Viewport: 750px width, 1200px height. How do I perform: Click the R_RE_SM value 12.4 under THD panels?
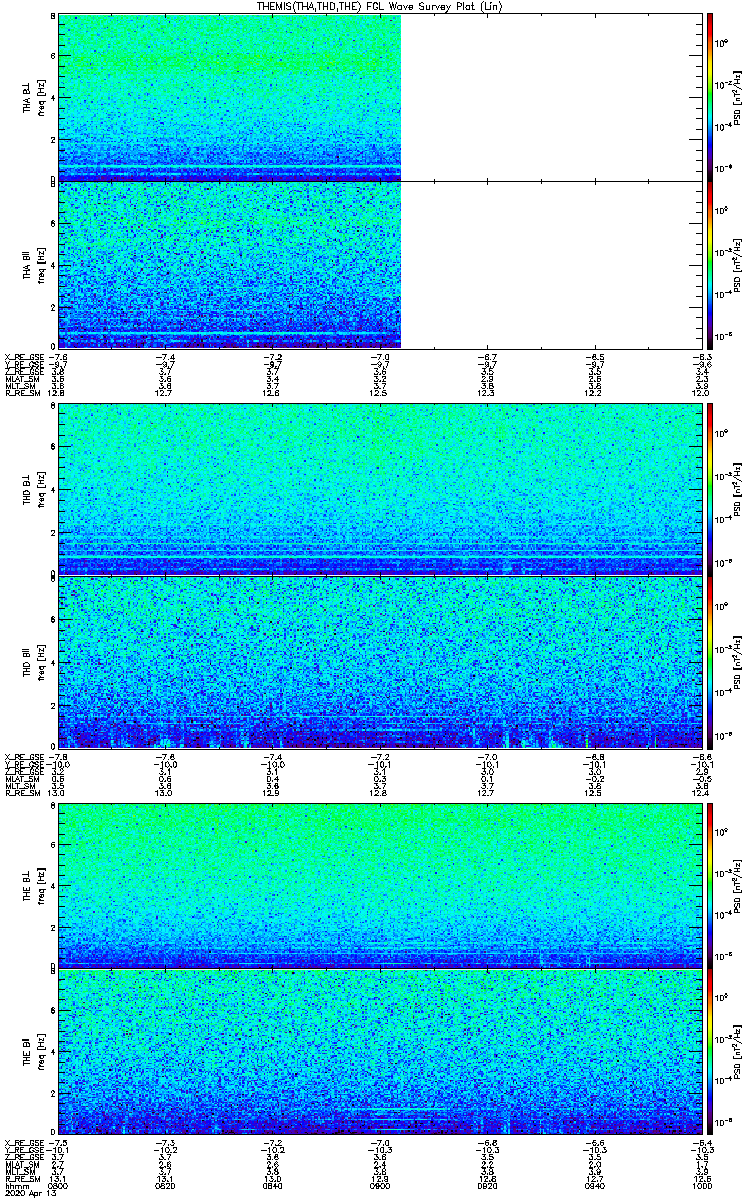(x=700, y=792)
